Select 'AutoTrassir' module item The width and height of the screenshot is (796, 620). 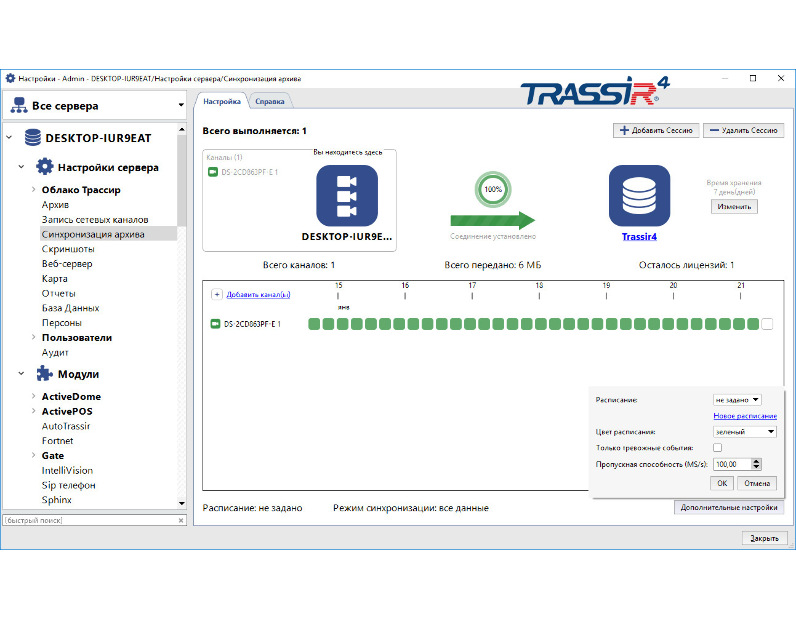(x=66, y=426)
